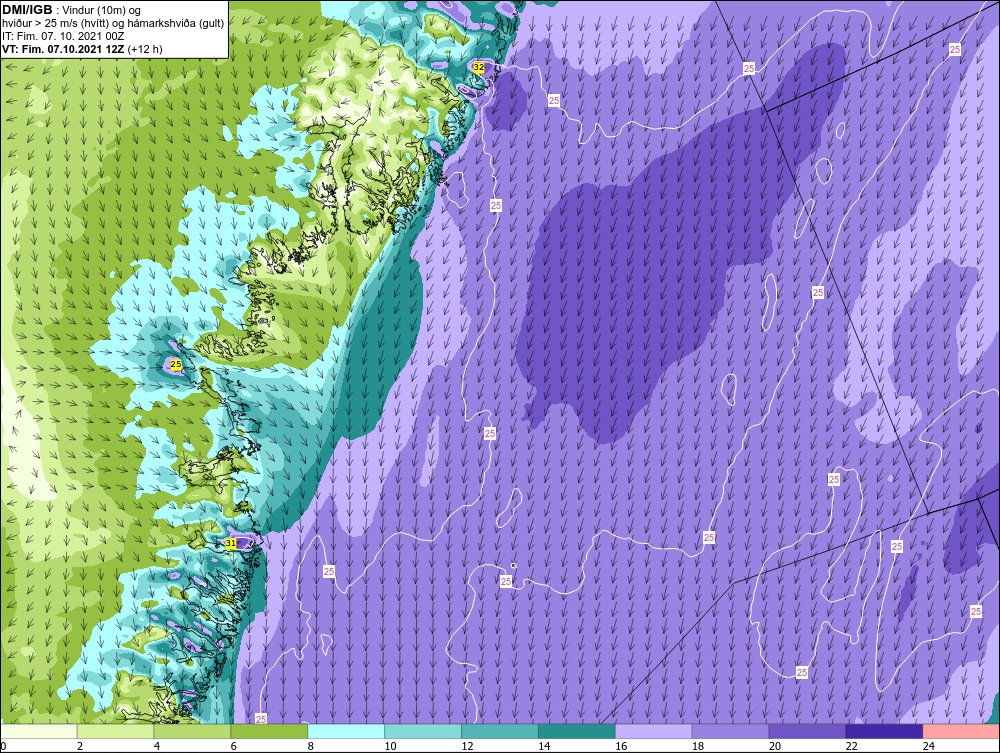The image size is (1000, 753).
Task: Click the legend scale value 12
Action: (x=467, y=746)
